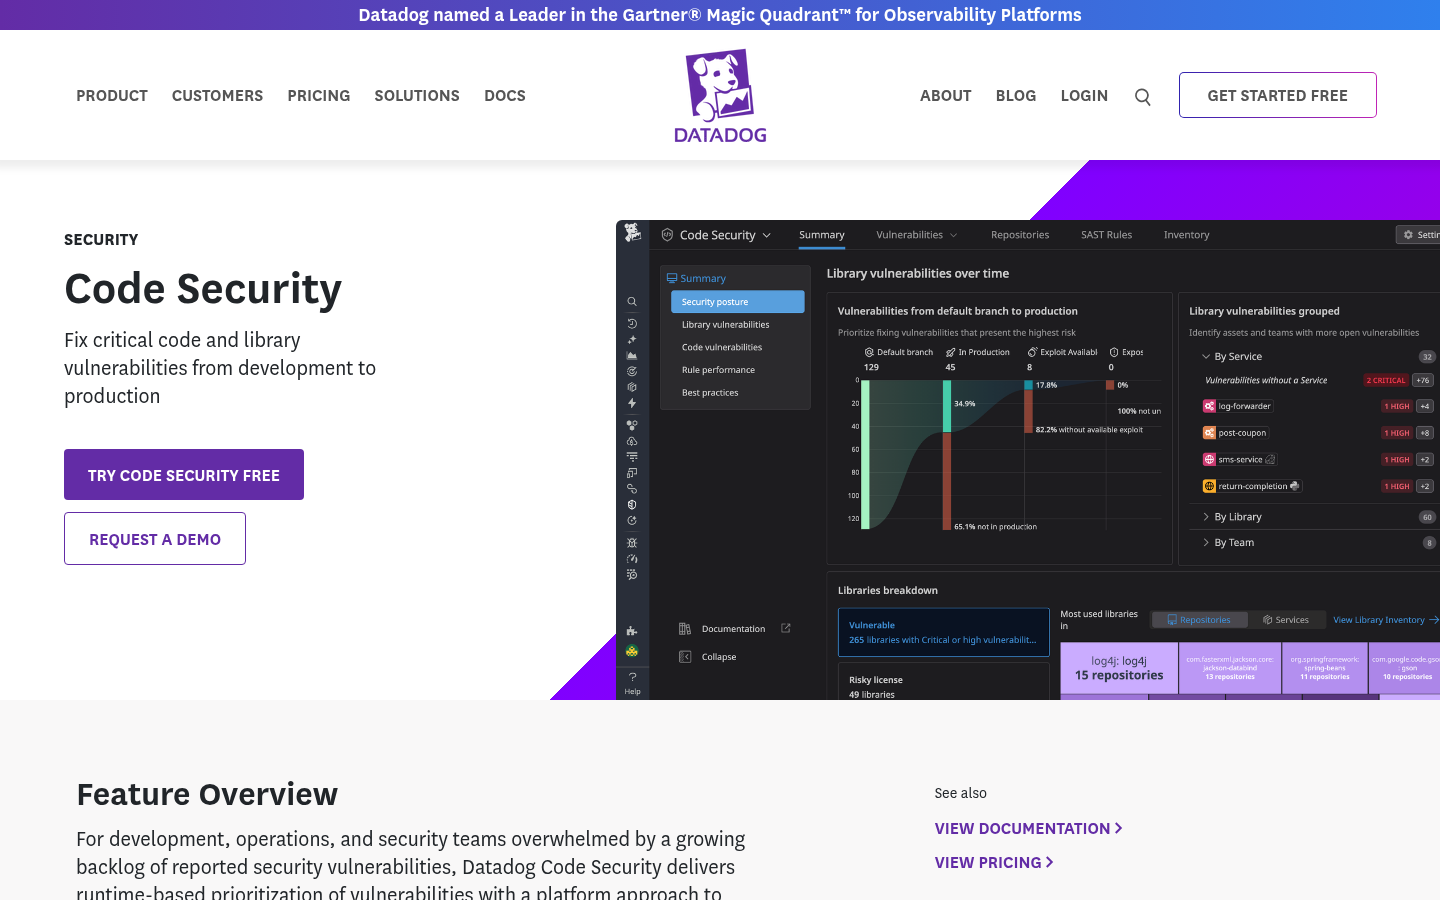Image resolution: width=1440 pixels, height=900 pixels.
Task: Click the Gartner Magic Quadrant banner
Action: 720,15
